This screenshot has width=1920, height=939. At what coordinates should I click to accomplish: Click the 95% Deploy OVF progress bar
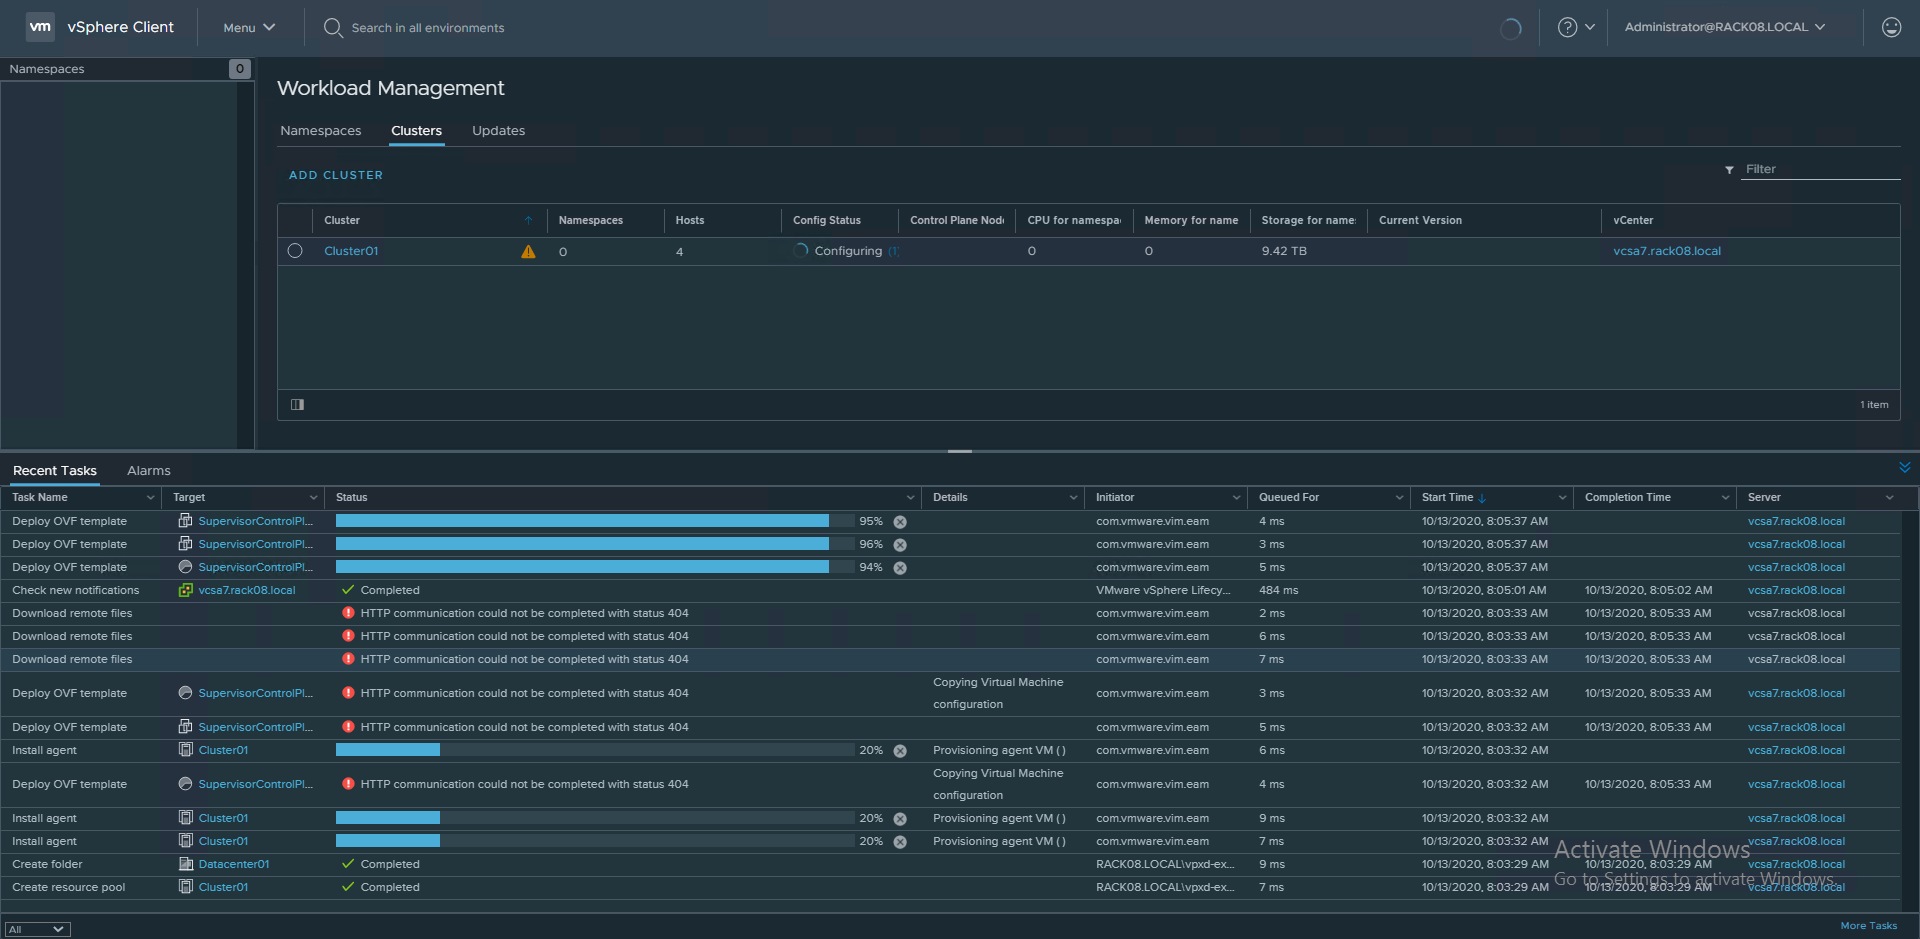pos(595,521)
